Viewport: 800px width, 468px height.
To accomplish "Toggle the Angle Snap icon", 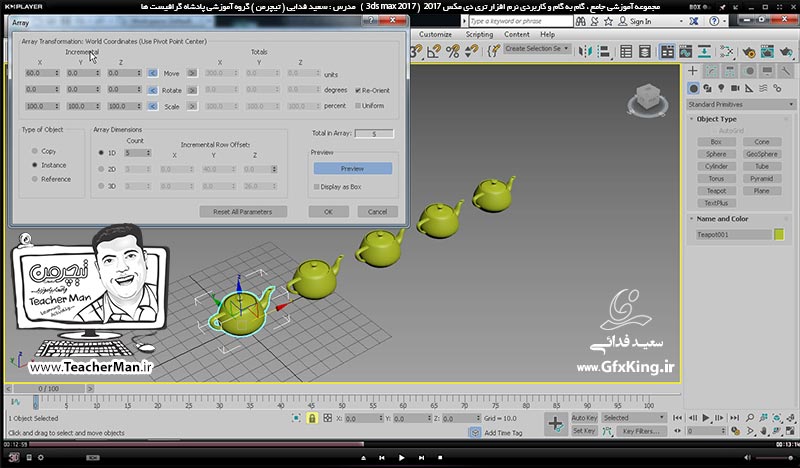I will [x=434, y=51].
